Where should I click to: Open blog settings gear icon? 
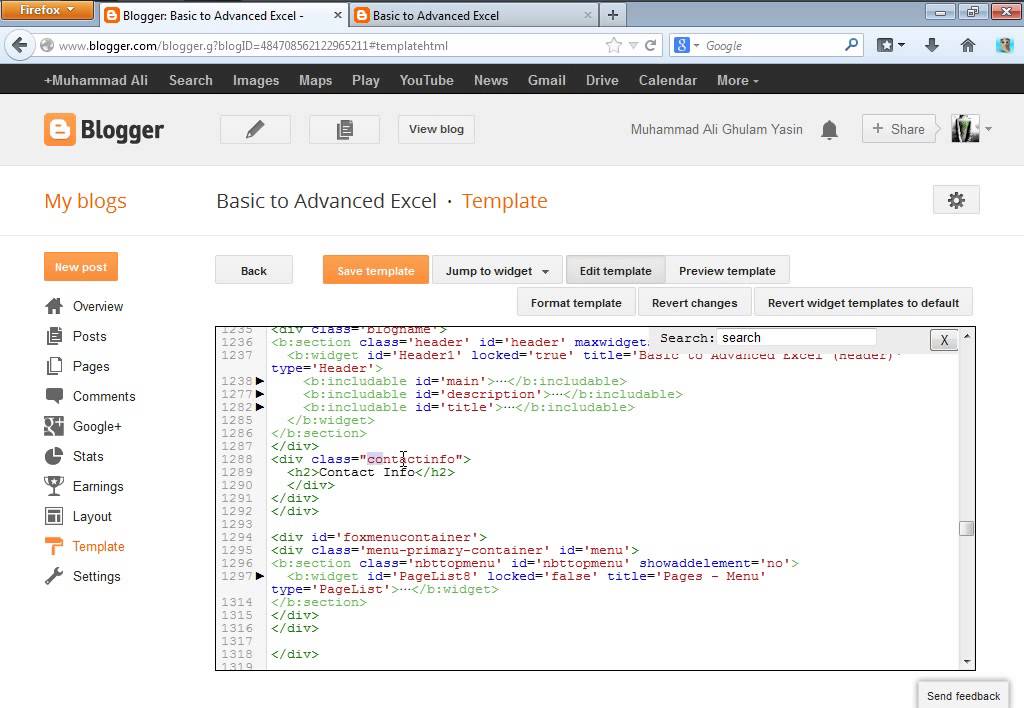956,200
